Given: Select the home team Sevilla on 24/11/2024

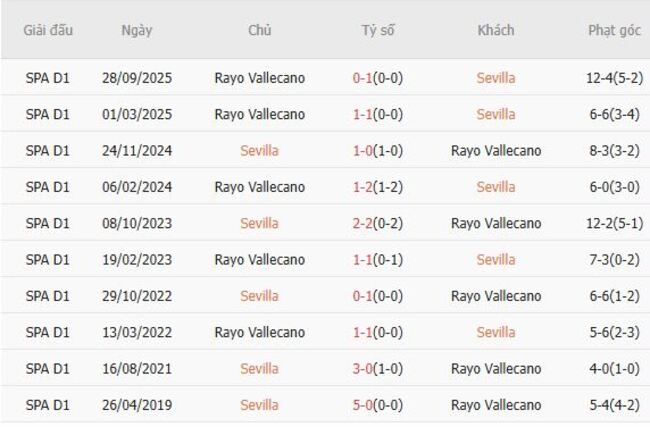Looking at the screenshot, I should 260,151.
